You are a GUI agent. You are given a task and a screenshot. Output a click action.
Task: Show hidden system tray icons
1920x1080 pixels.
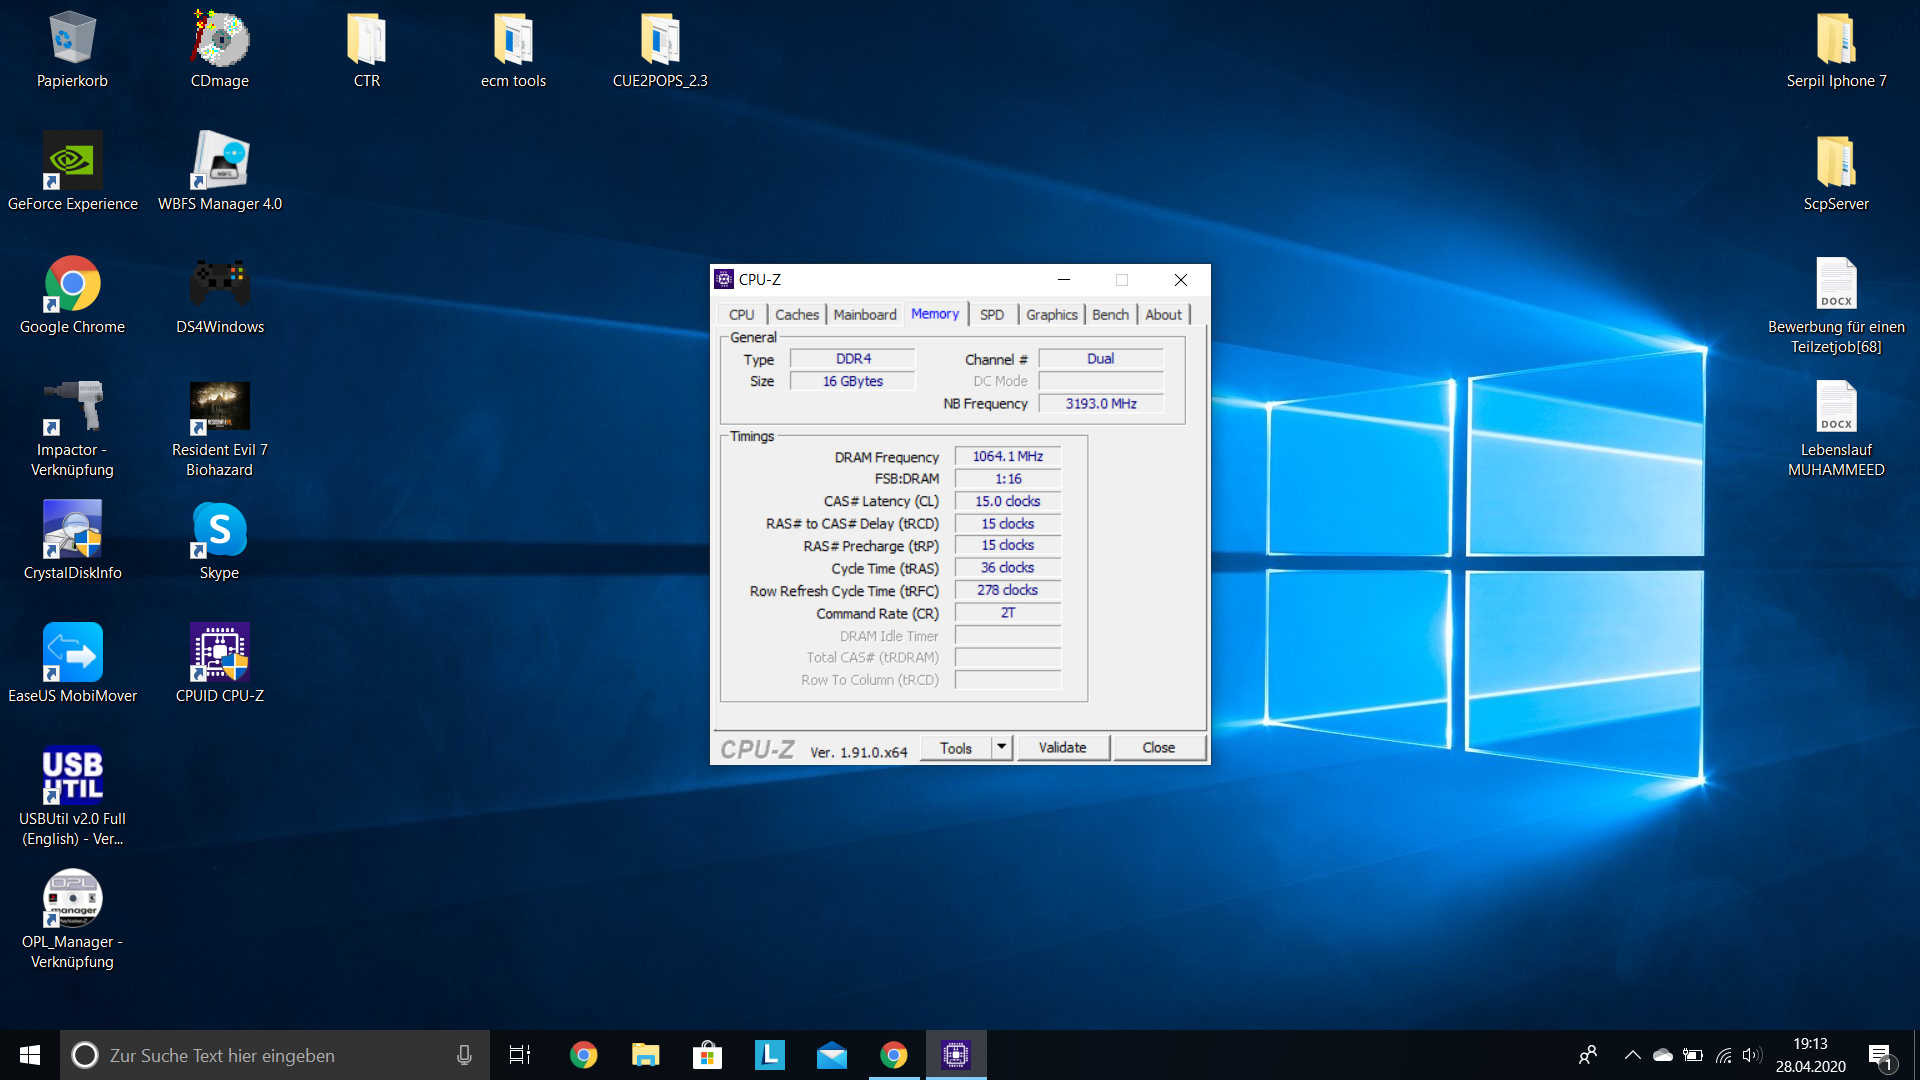(x=1632, y=1055)
